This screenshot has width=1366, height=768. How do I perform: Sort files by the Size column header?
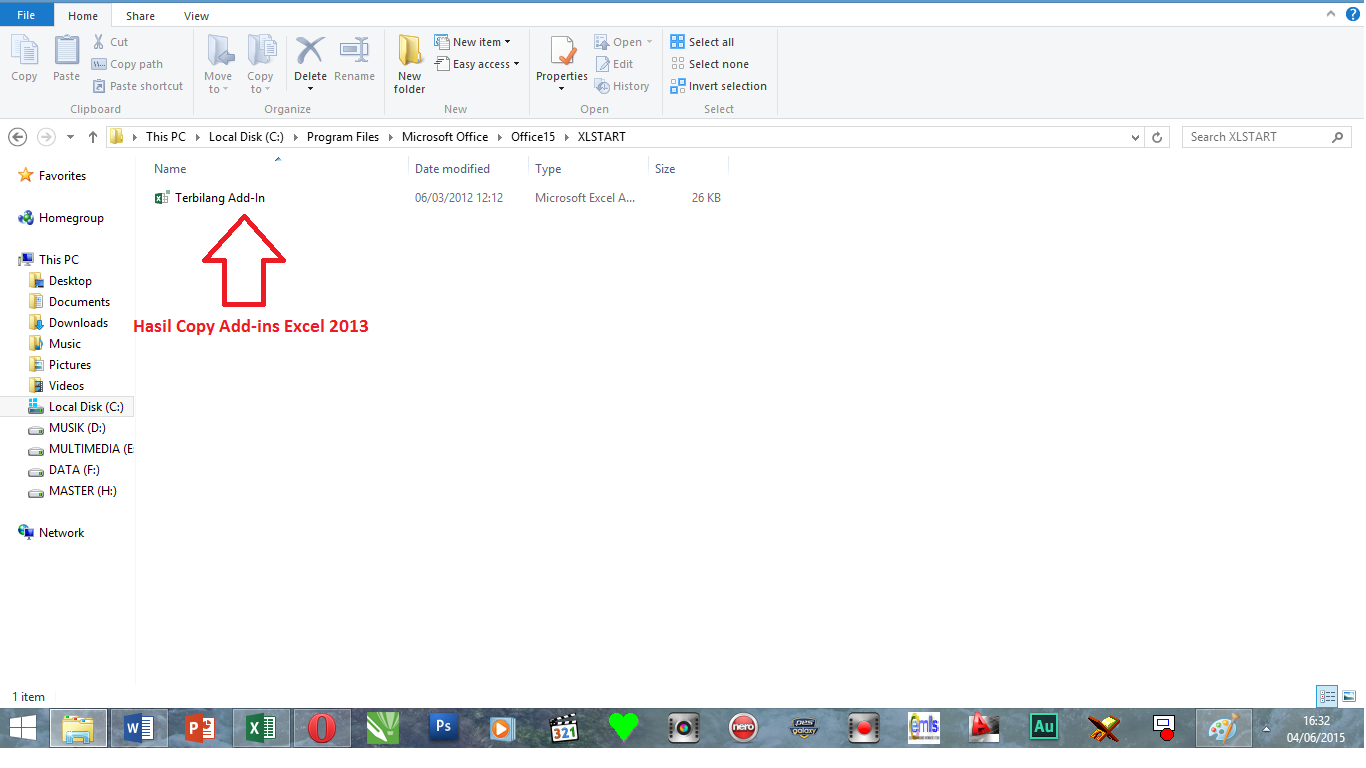click(665, 169)
